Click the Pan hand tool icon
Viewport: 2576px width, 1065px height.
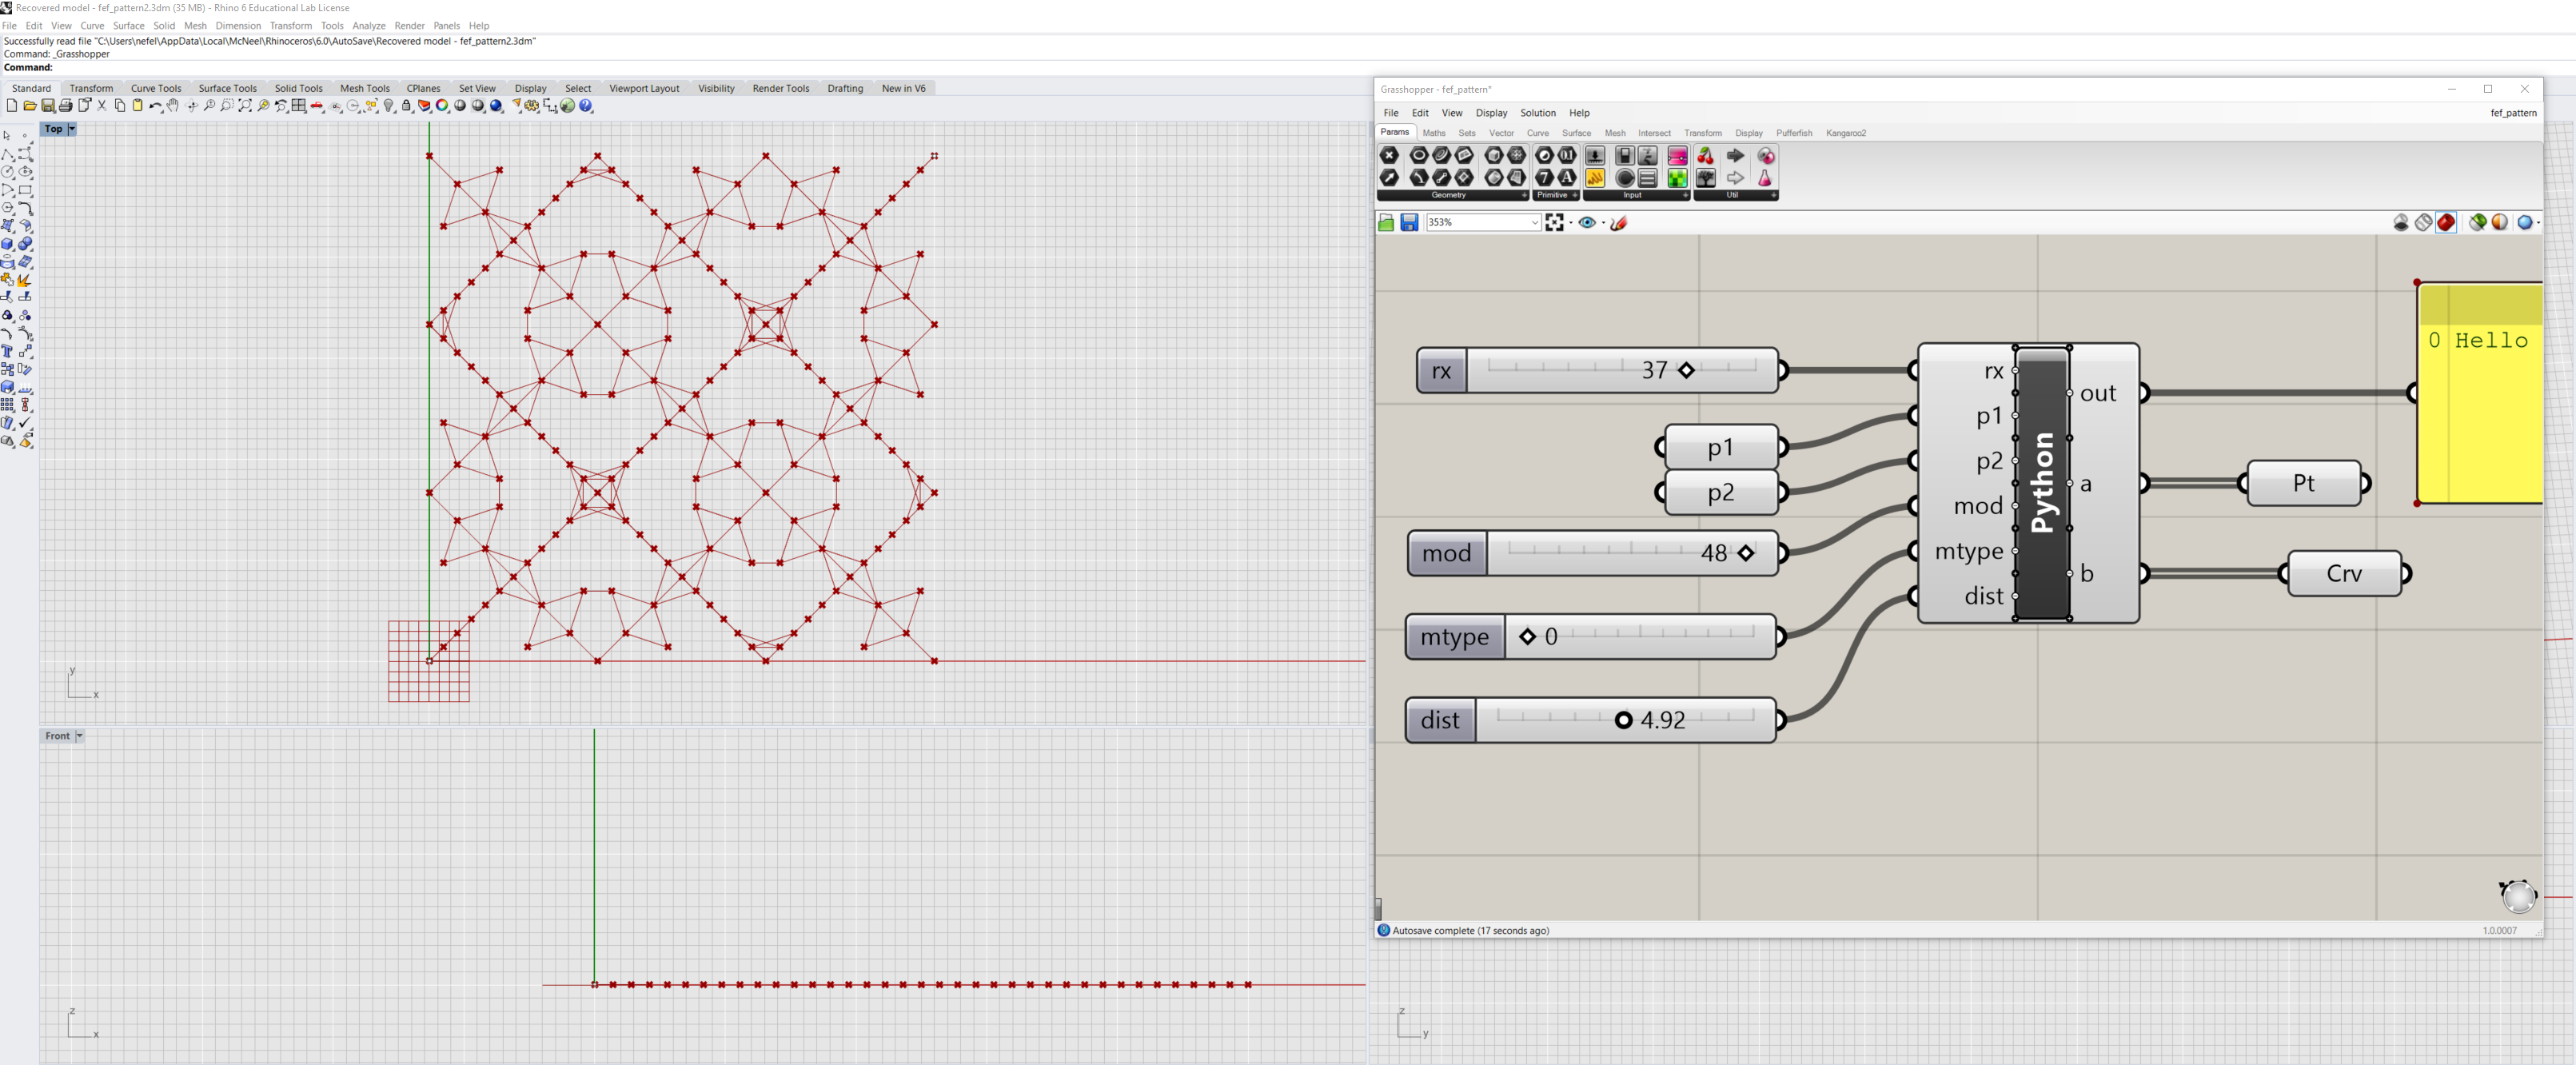click(172, 106)
